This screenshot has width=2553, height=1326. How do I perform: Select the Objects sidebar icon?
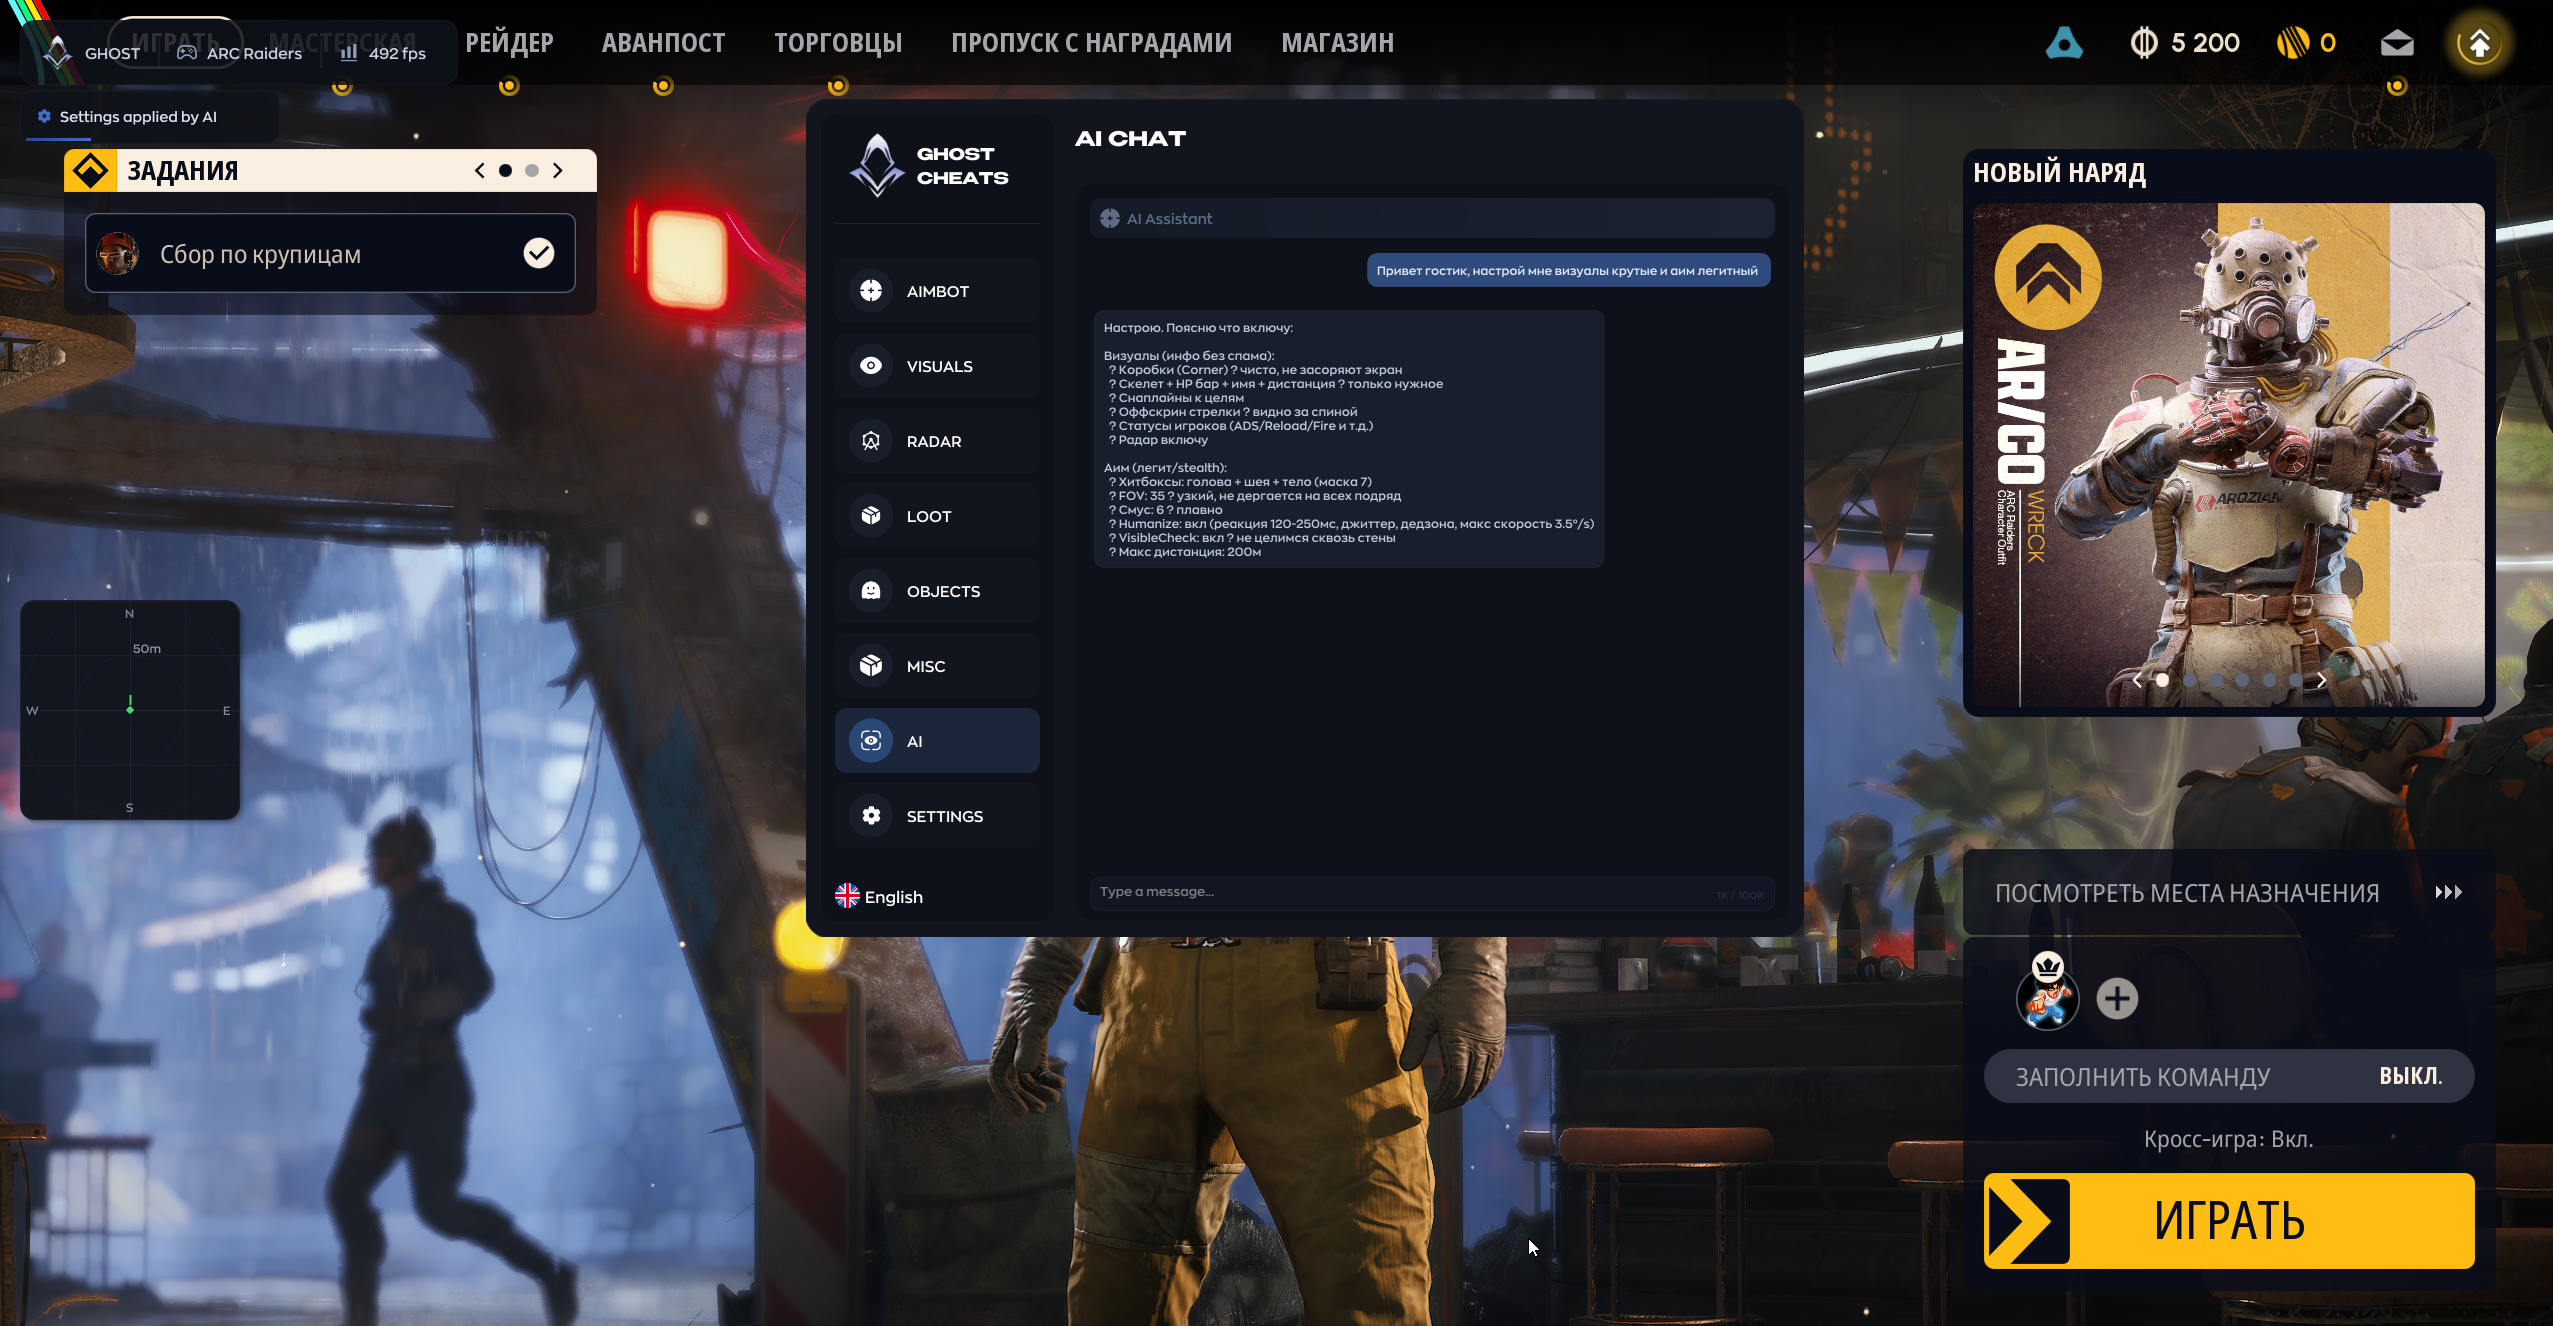[x=871, y=591]
